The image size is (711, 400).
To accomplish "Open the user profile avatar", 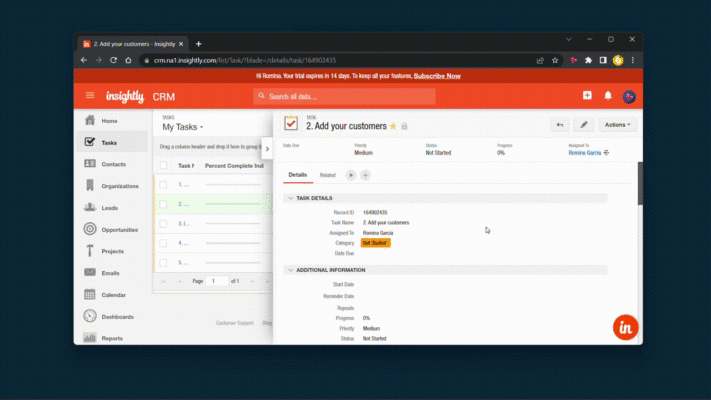I will pos(629,97).
